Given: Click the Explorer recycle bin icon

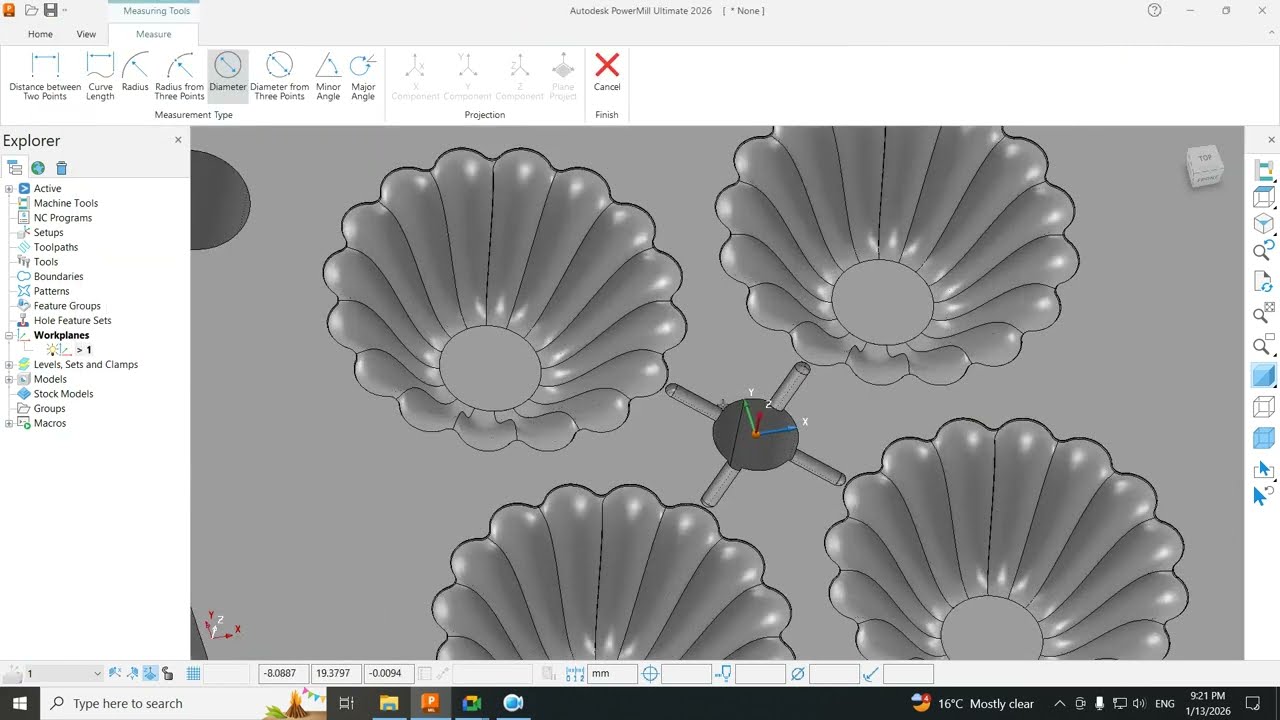Looking at the screenshot, I should pyautogui.click(x=62, y=168).
